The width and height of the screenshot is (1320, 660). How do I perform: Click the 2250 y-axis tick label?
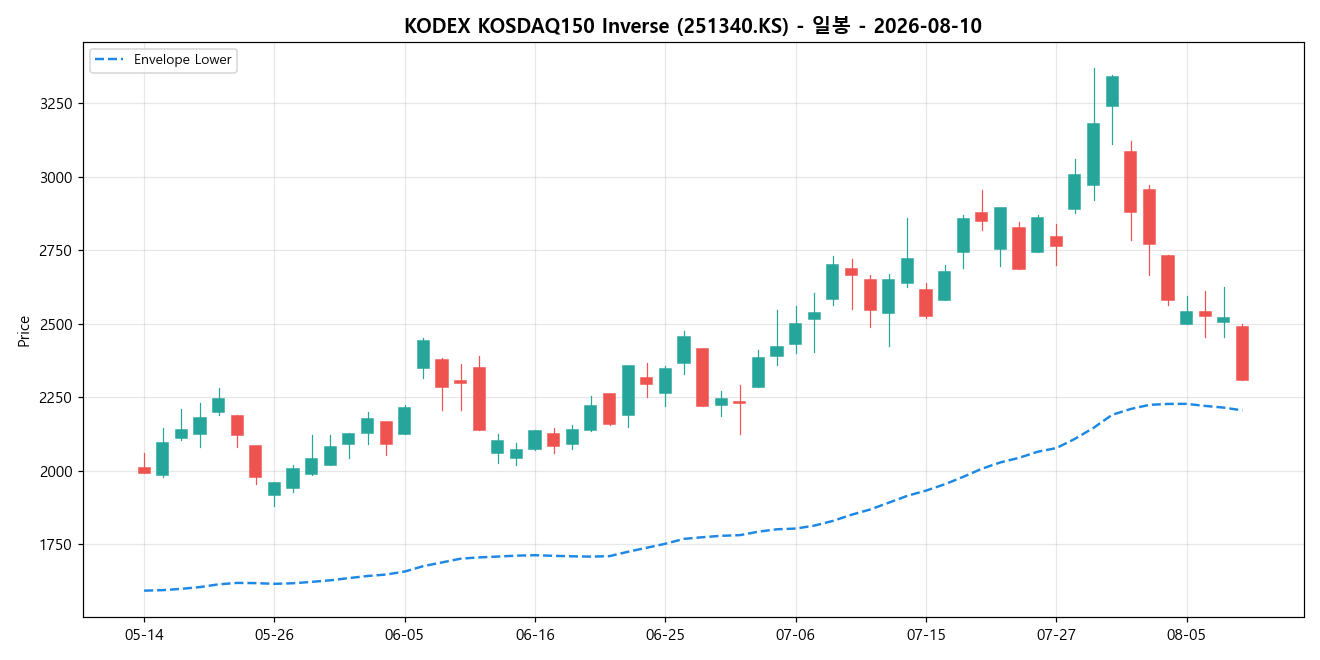coord(58,398)
